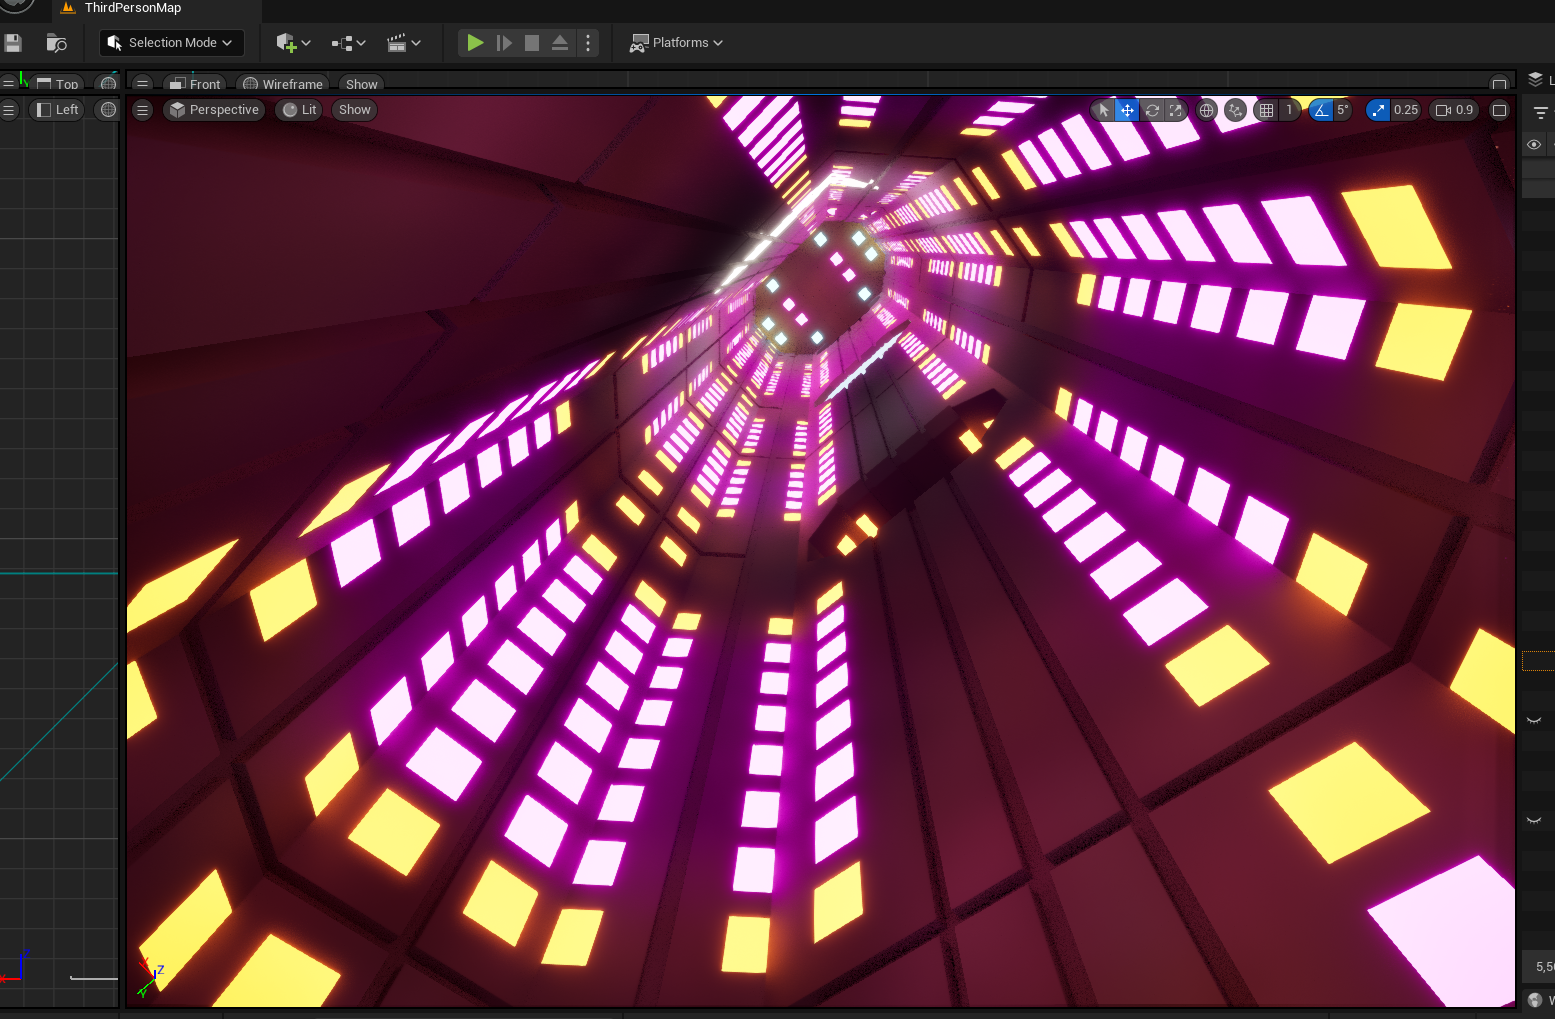Turn off scale snapping toggle
The width and height of the screenshot is (1555, 1019).
[x=1378, y=110]
